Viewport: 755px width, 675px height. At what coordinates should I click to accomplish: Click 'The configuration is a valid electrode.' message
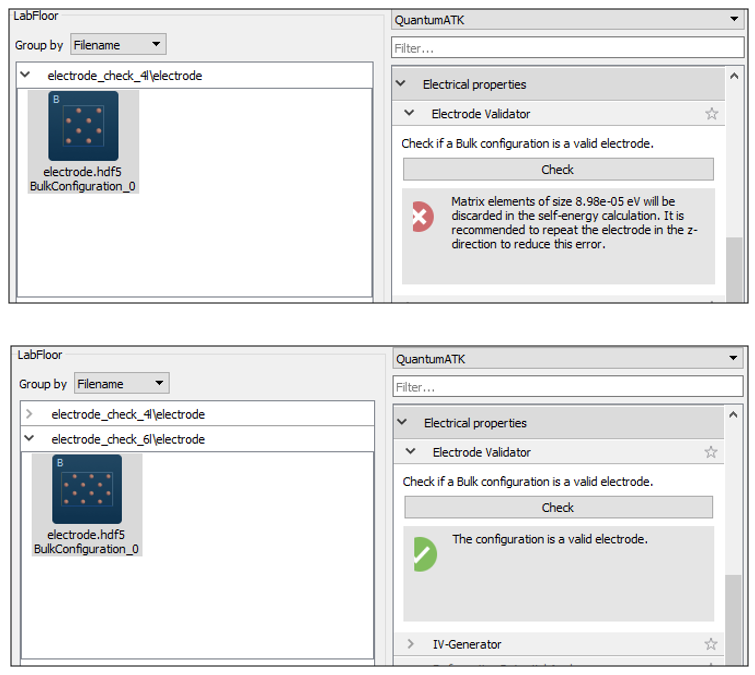point(549,539)
